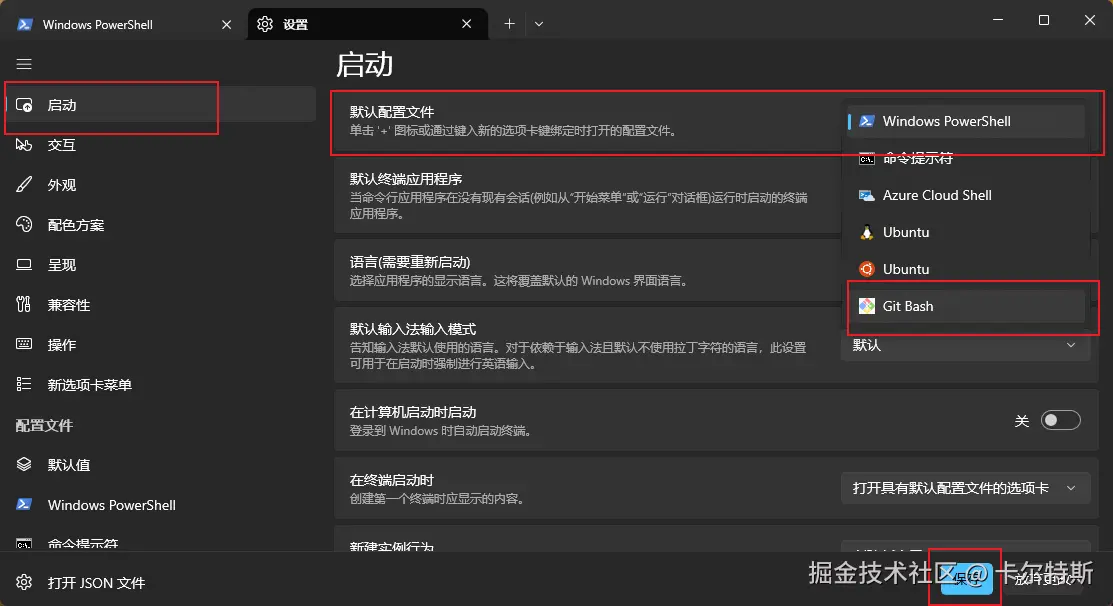Choose the Ubuntu option with orange icon
1113x606 pixels.
click(966, 269)
